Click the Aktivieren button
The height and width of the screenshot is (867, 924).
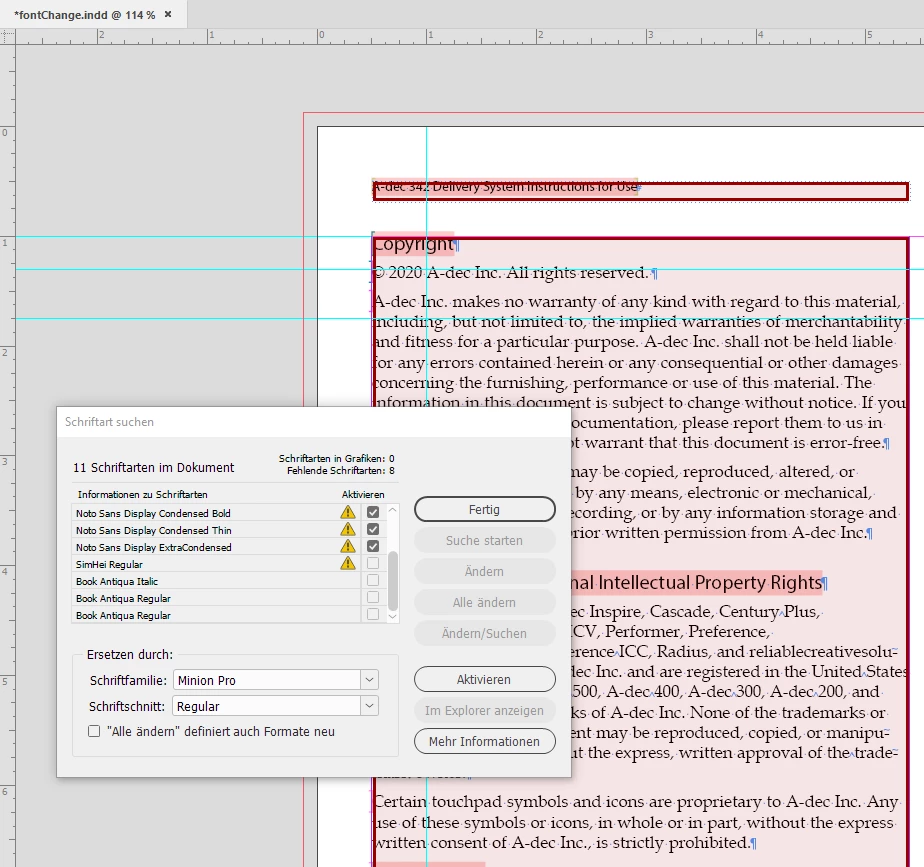tap(484, 679)
